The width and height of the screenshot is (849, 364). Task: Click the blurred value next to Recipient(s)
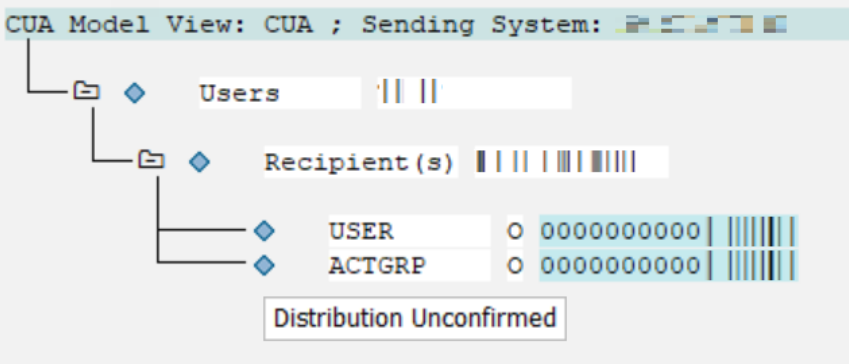[571, 162]
